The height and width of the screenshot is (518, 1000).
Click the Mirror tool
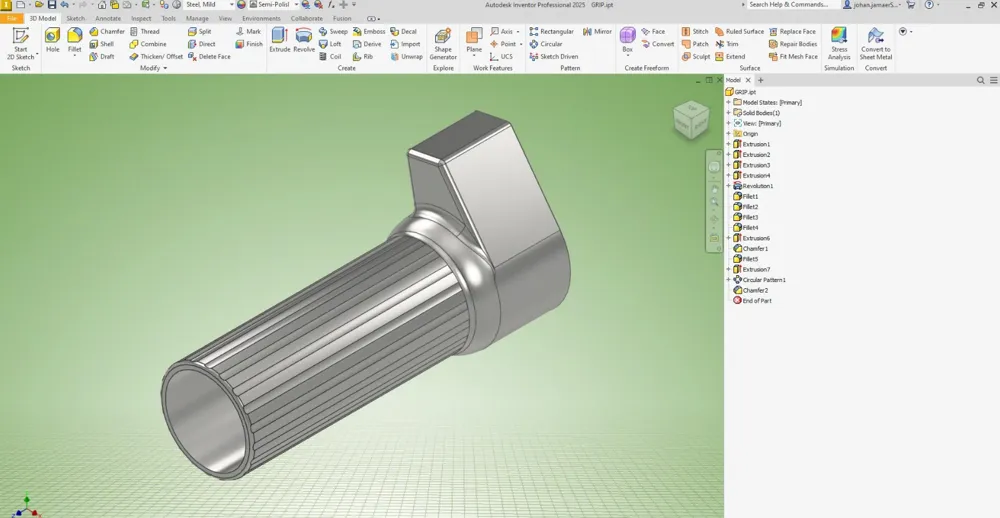597,31
